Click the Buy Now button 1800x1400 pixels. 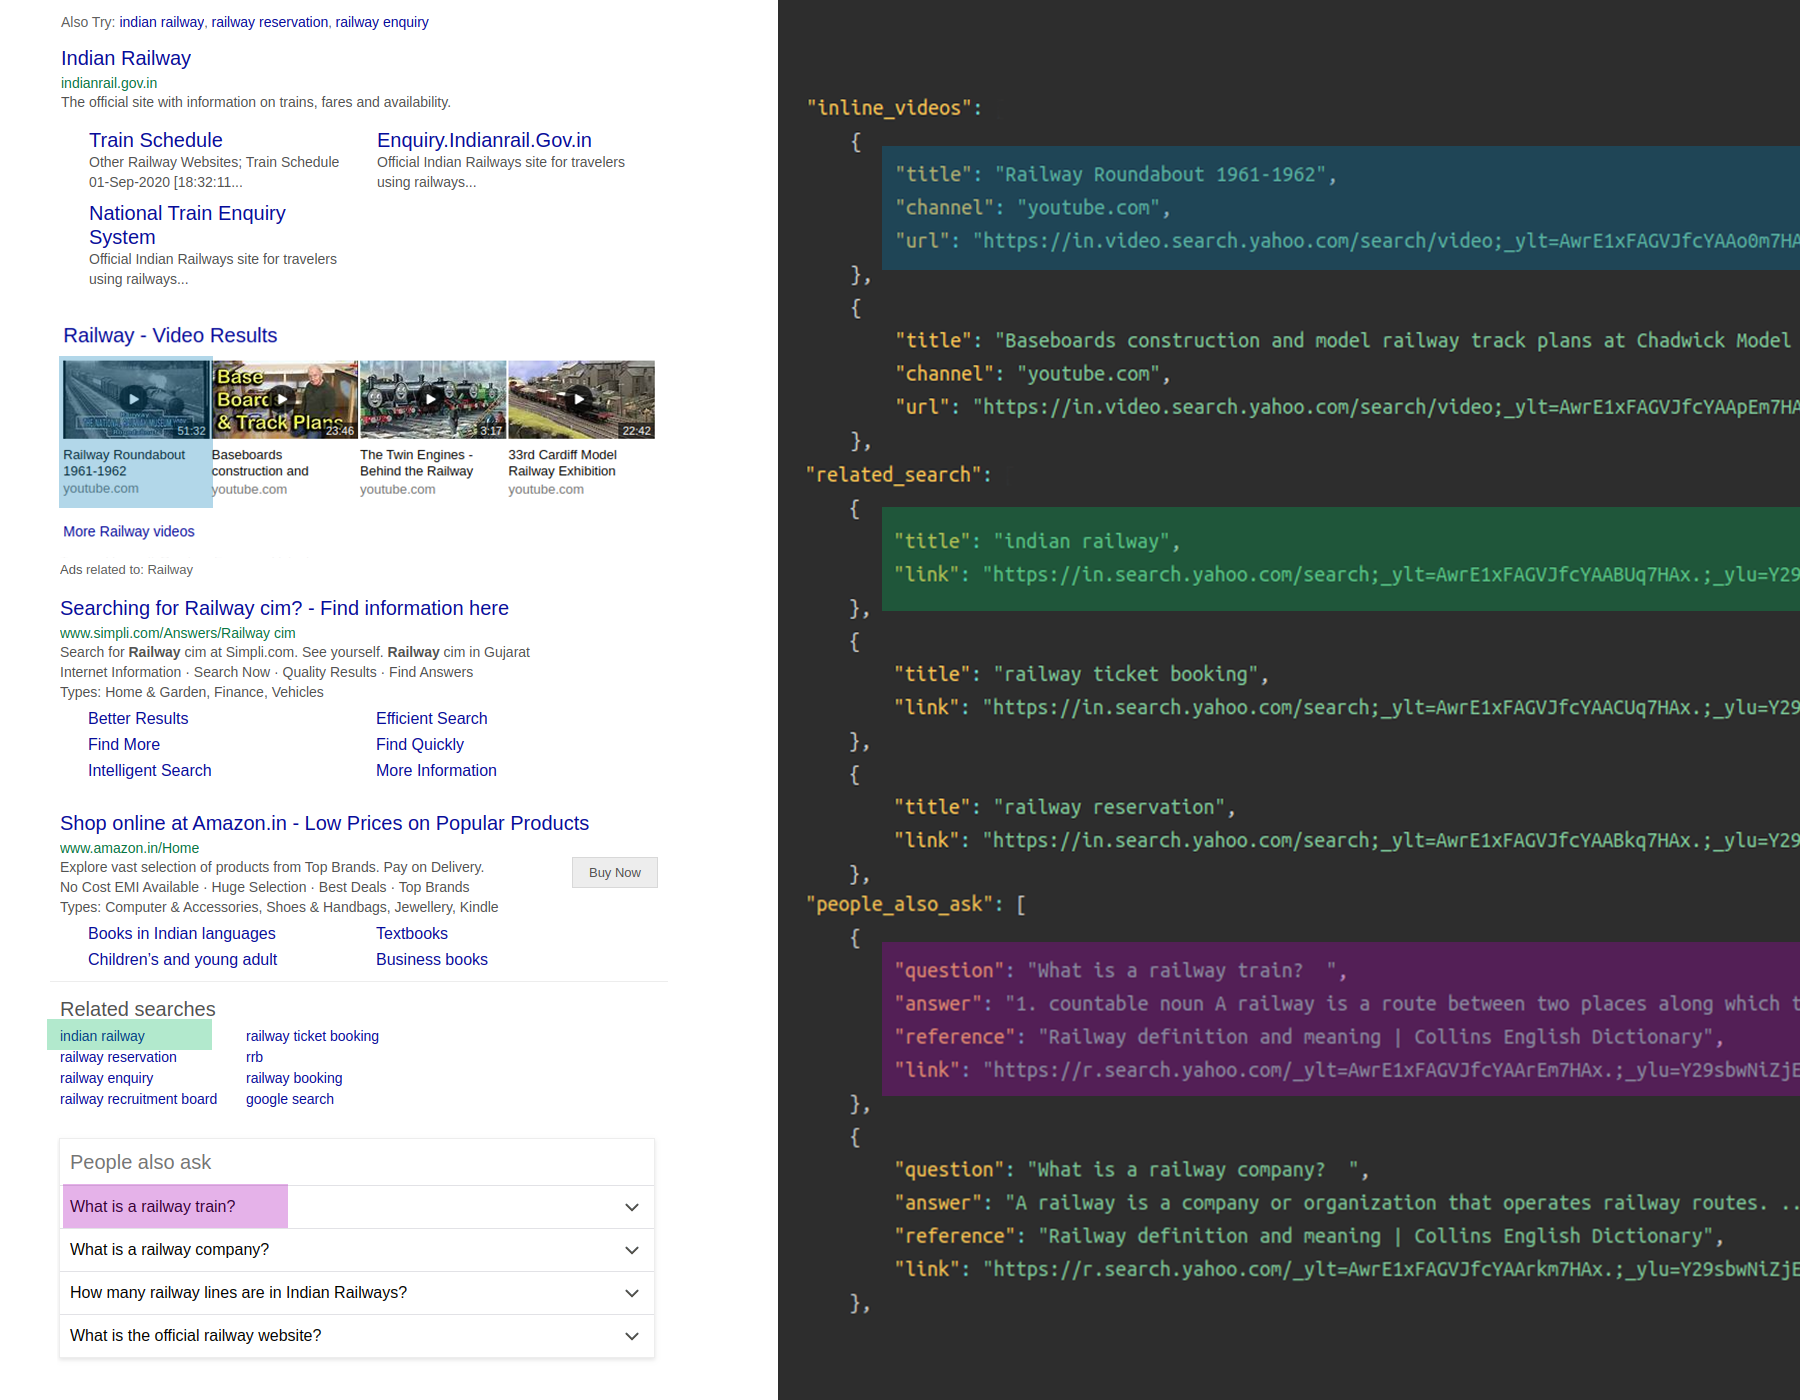point(615,872)
